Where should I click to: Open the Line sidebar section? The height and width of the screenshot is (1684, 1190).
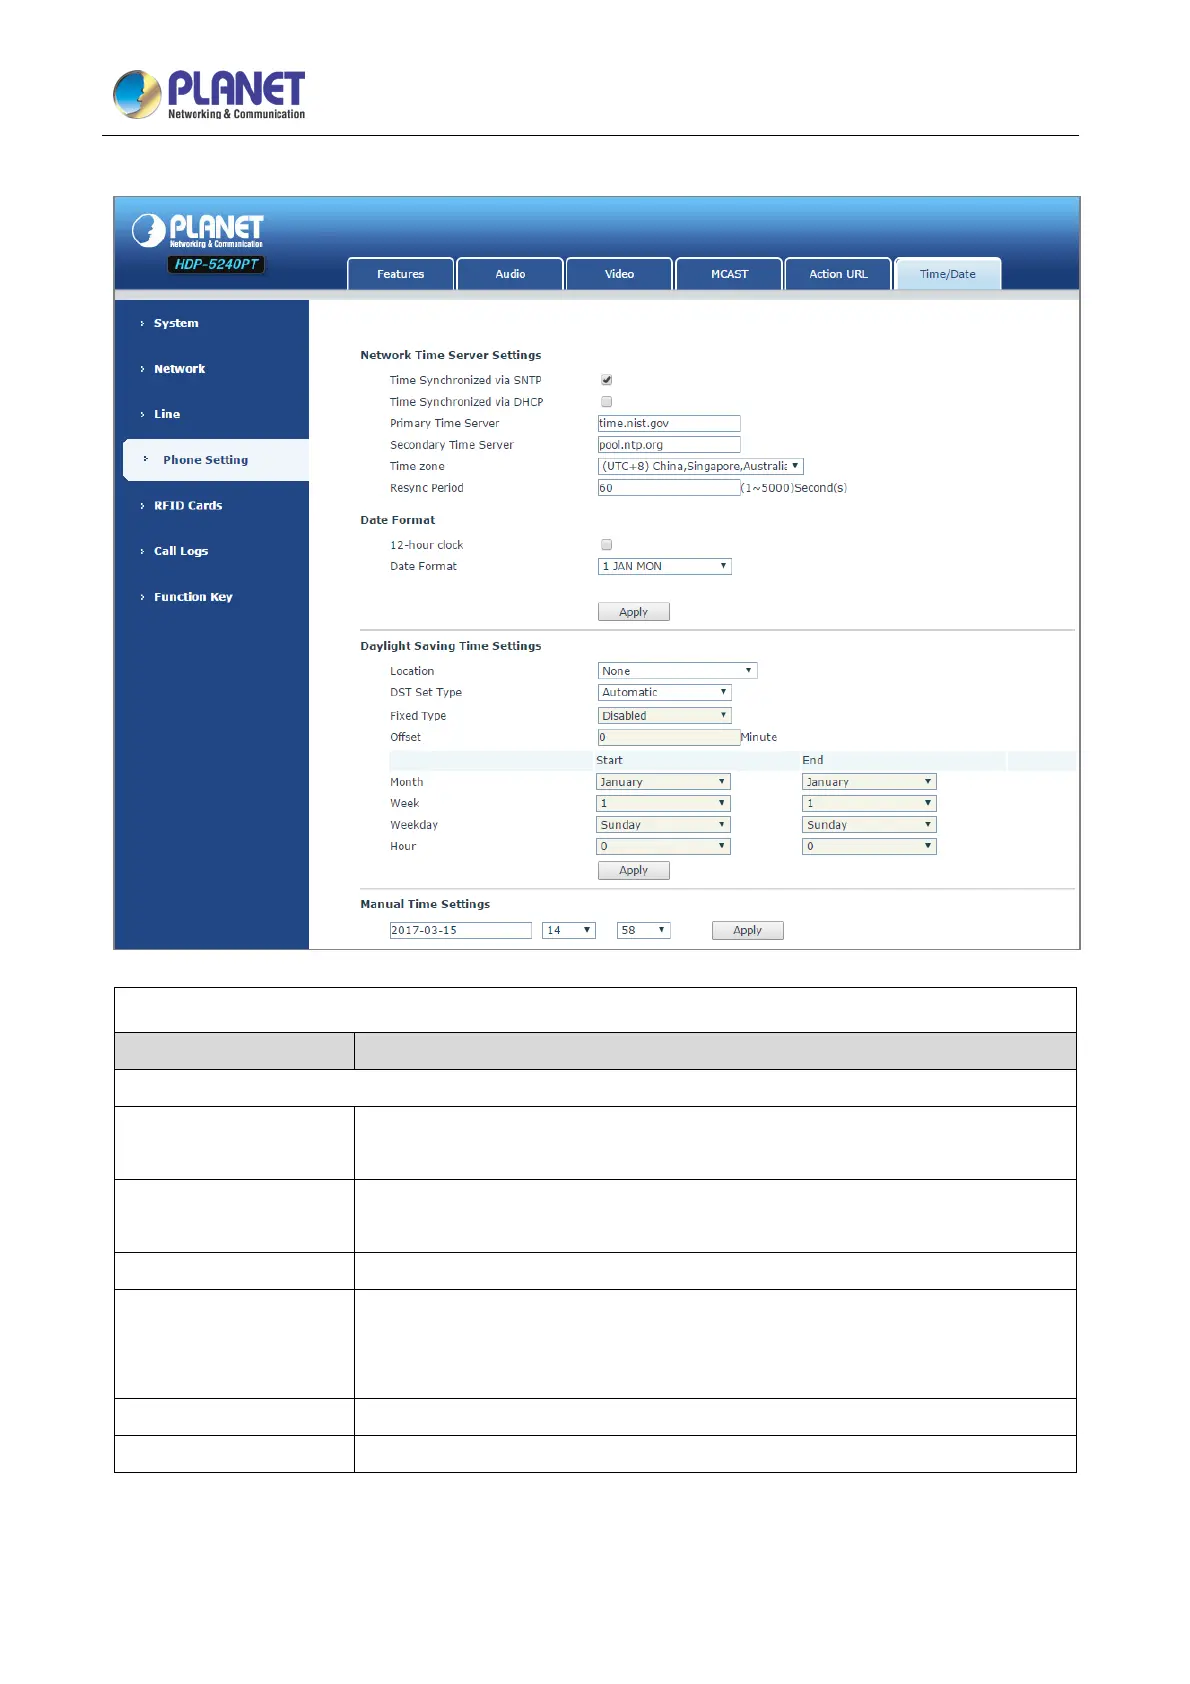pos(167,414)
